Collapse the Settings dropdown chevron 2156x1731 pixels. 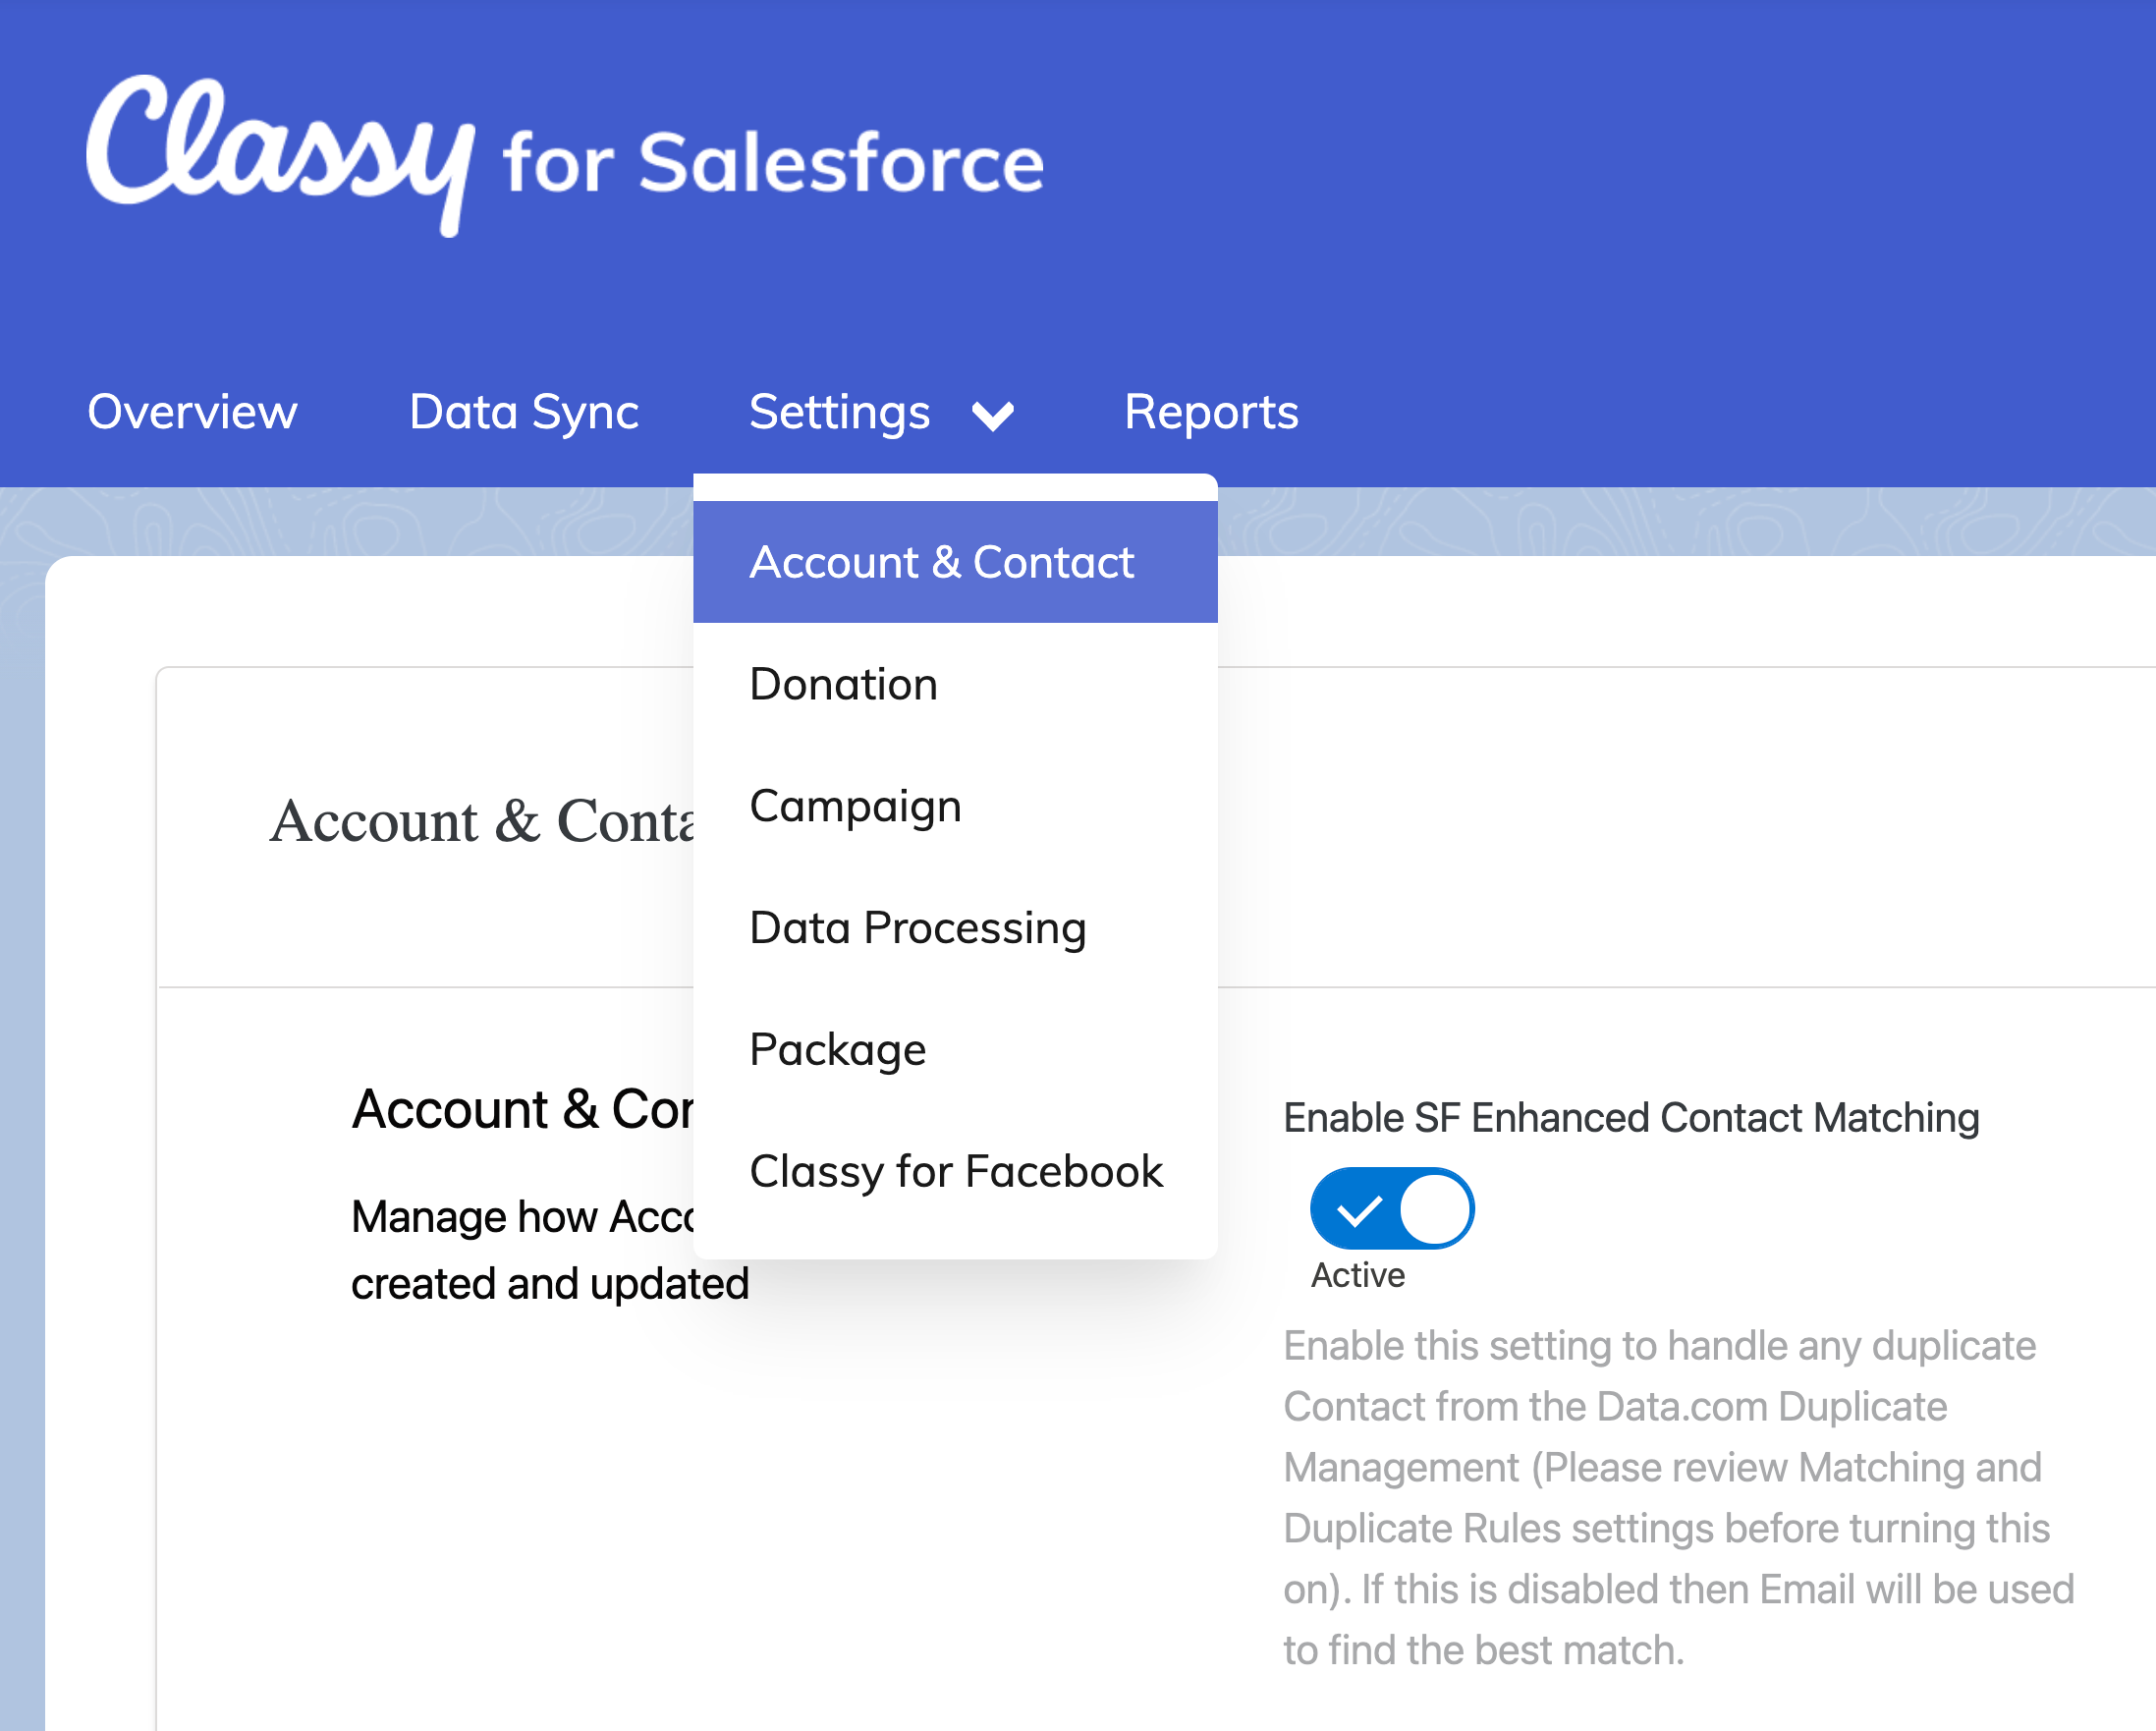(993, 415)
